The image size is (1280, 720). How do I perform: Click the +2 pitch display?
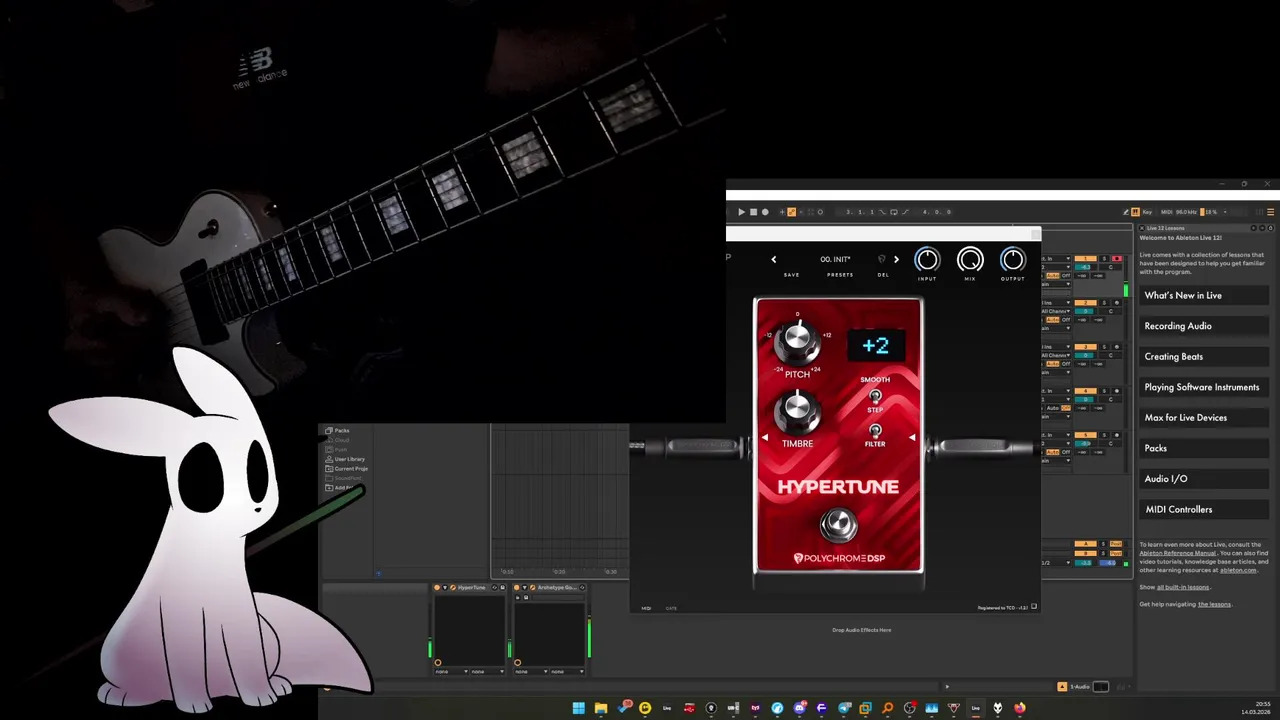[876, 346]
